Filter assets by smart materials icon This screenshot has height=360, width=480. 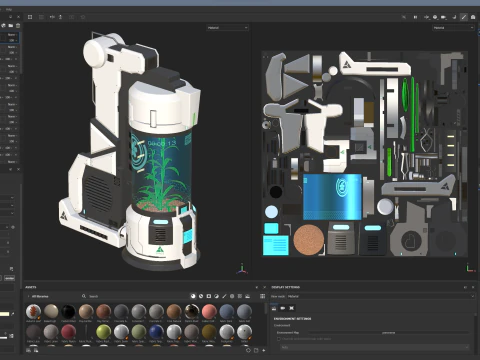pyautogui.click(x=201, y=296)
